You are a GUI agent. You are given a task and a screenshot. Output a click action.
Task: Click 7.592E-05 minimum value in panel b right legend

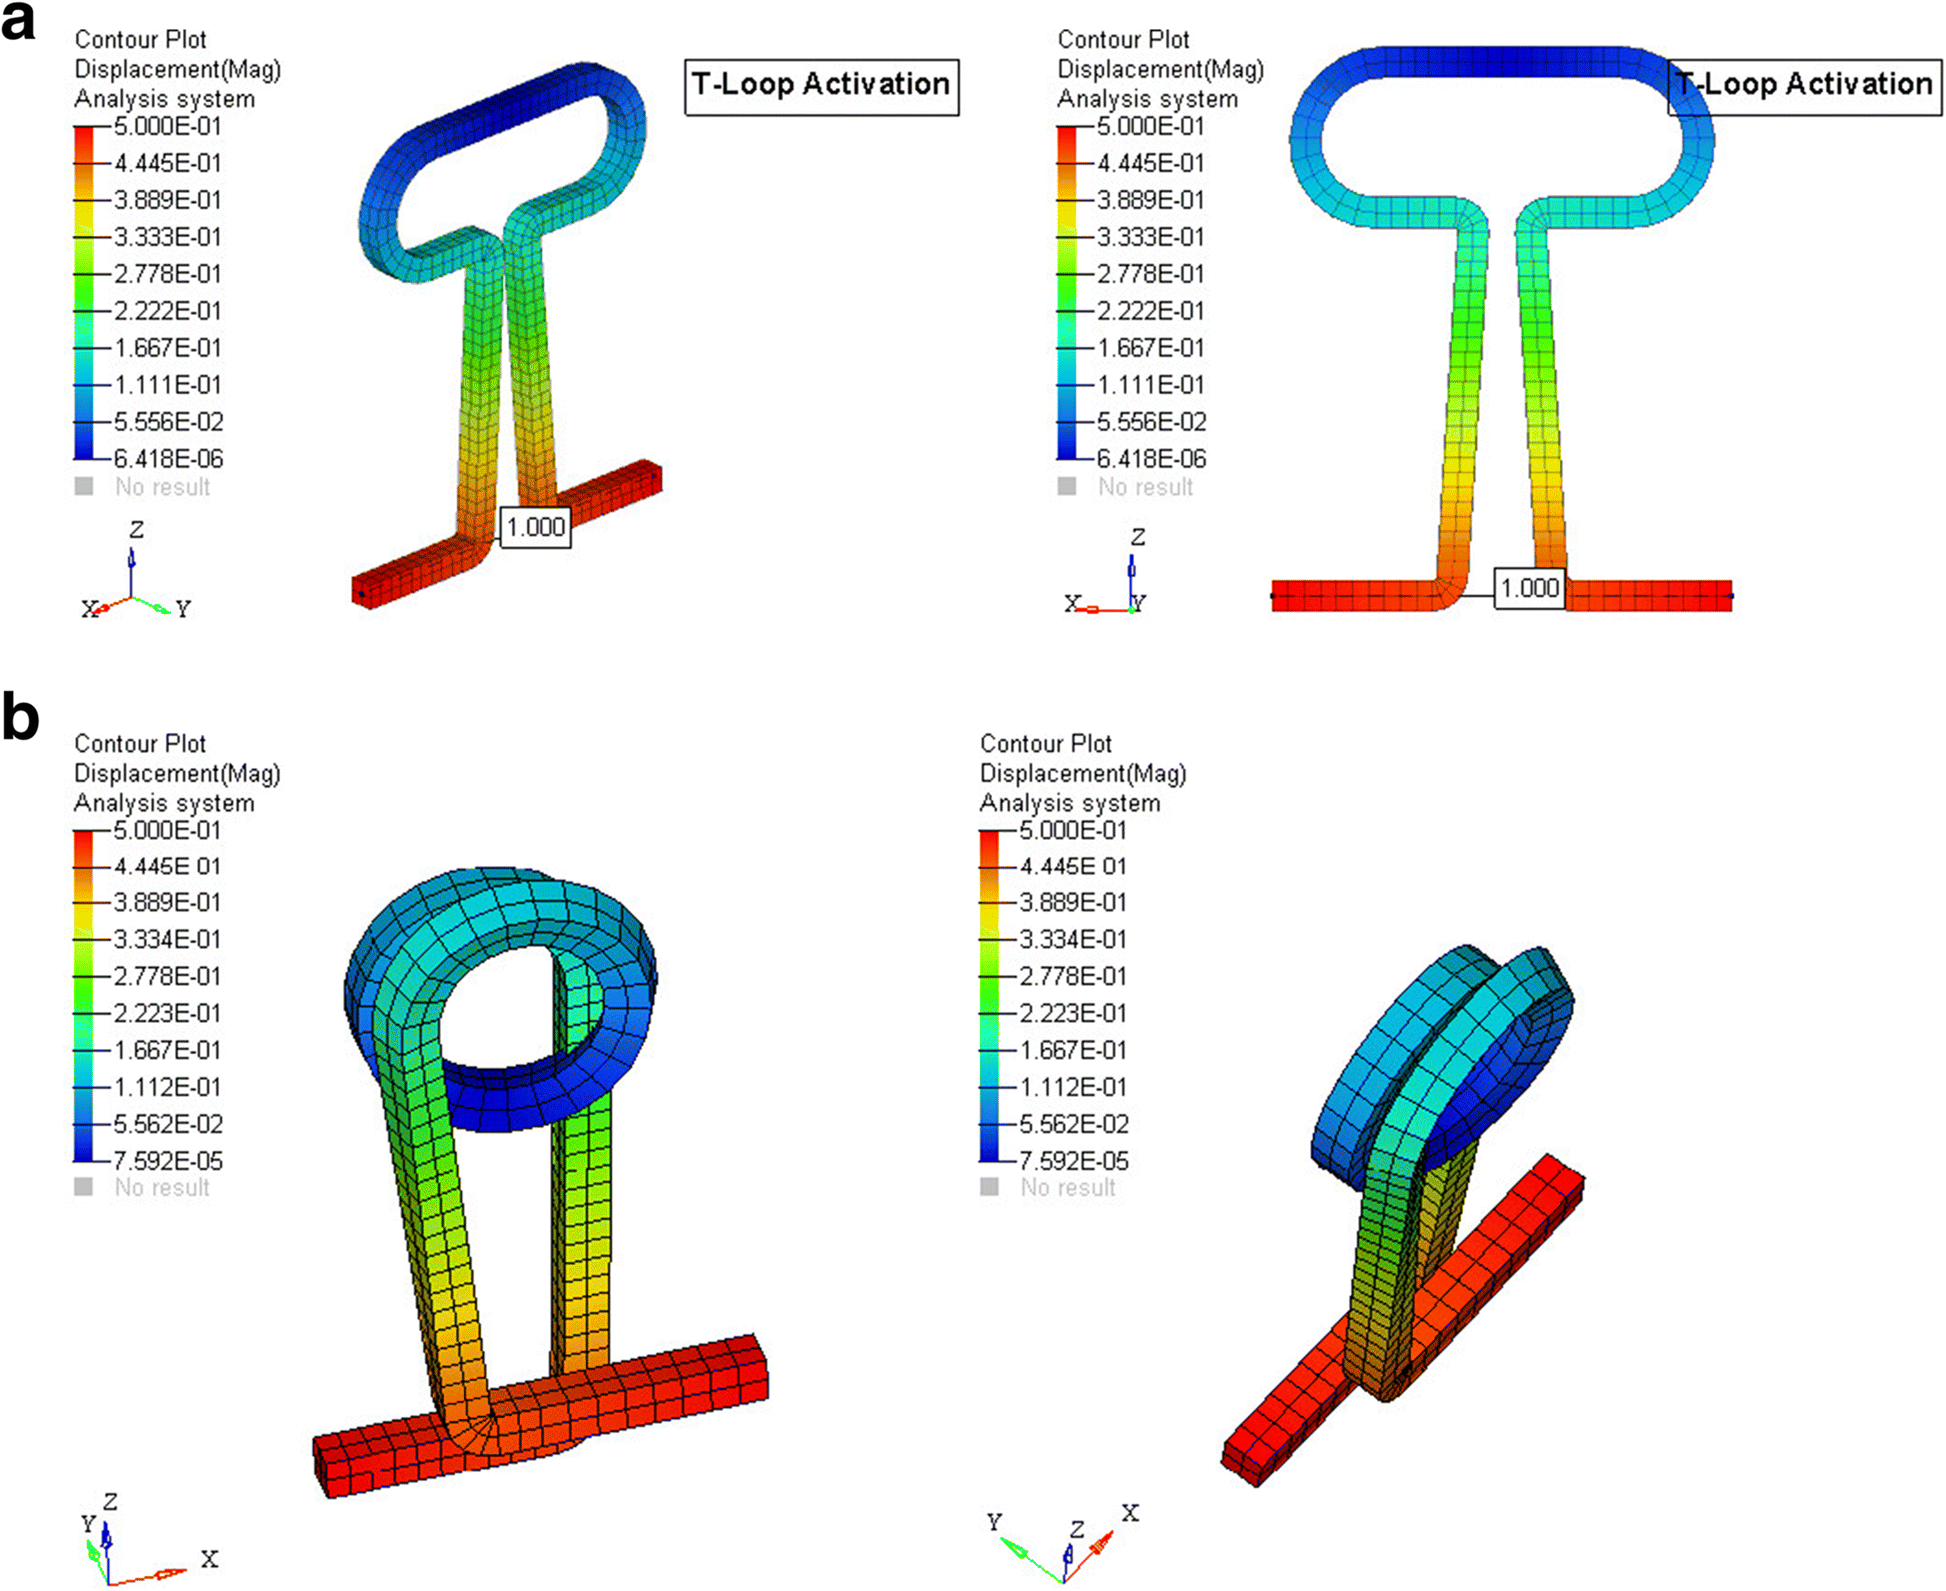pyautogui.click(x=1074, y=1161)
